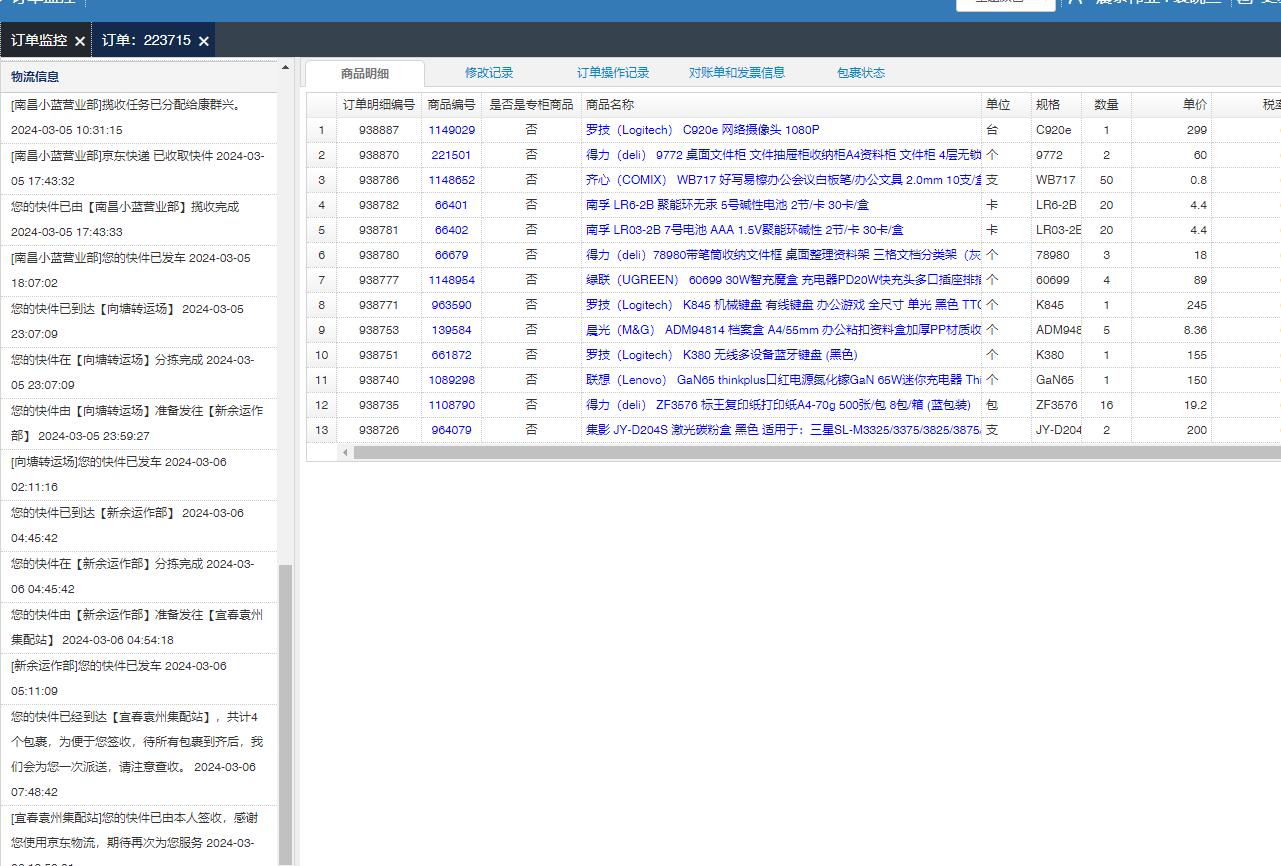Click the 商品编号 column header
1281x866 pixels.
(451, 105)
